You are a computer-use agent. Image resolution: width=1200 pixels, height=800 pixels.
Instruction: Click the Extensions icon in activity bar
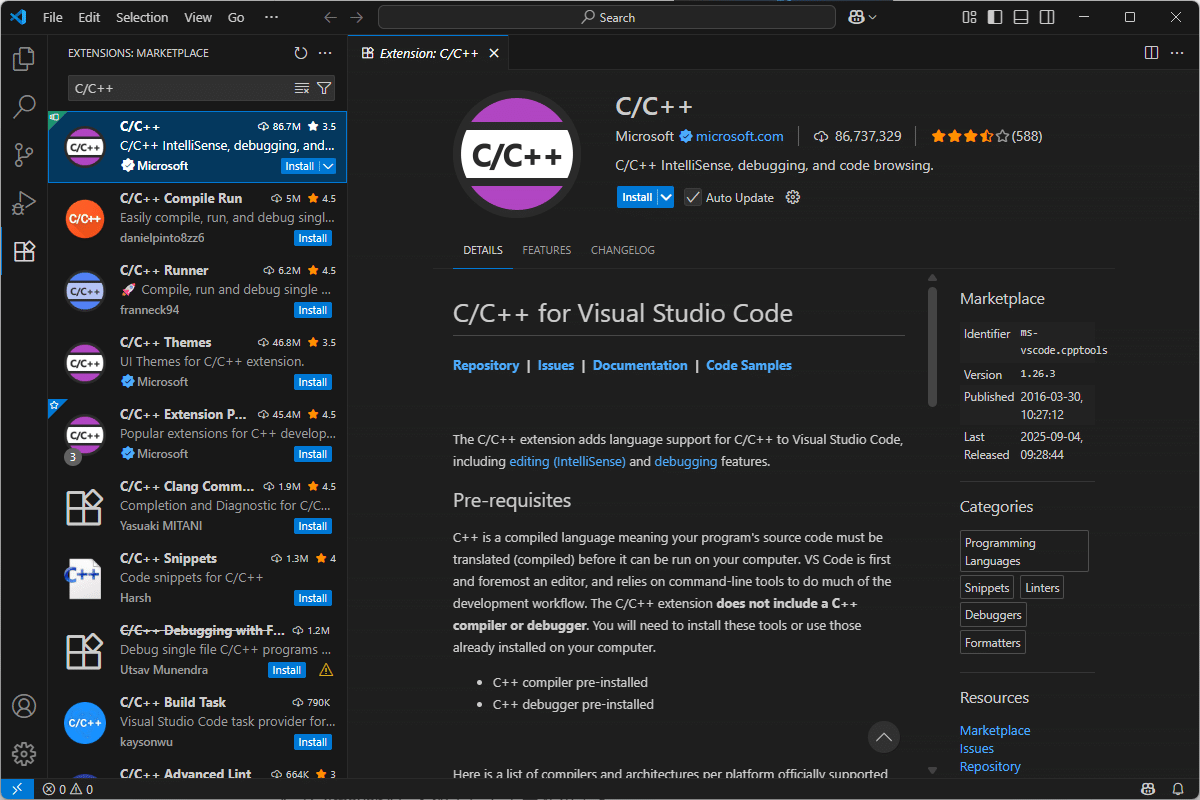point(24,251)
